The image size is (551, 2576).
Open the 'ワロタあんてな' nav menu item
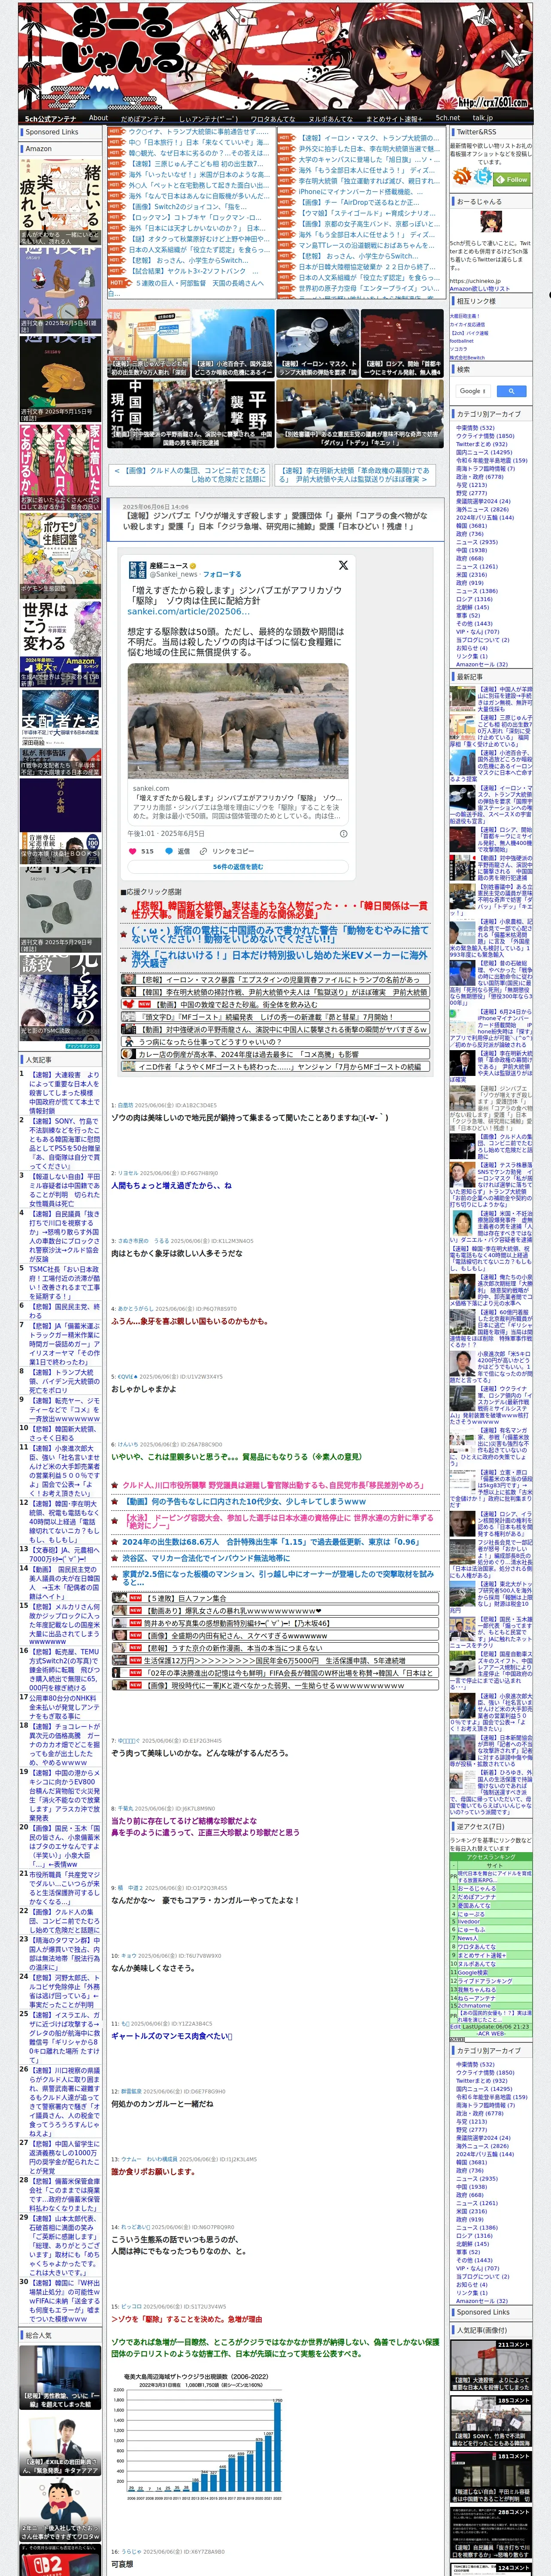click(x=272, y=118)
